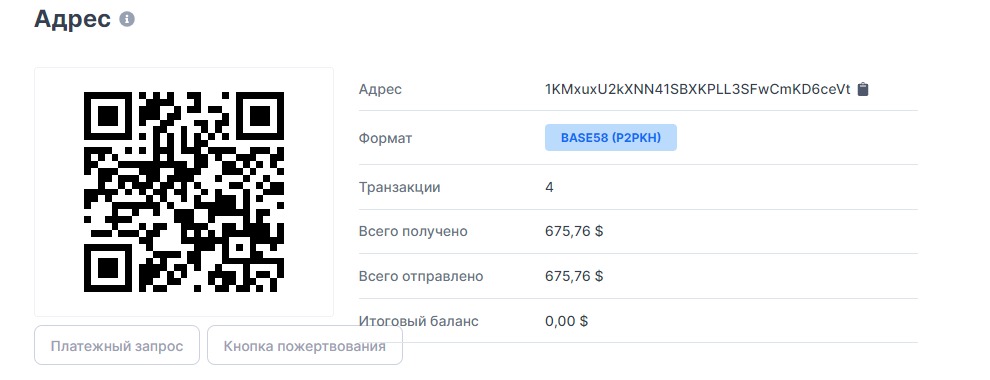Select the final balance 0,00 $
The height and width of the screenshot is (380, 990).
point(566,321)
